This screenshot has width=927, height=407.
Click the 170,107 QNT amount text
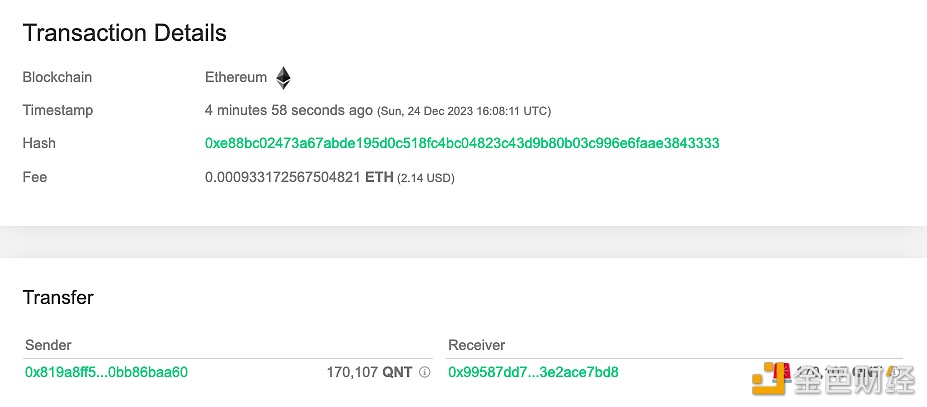[x=369, y=372]
